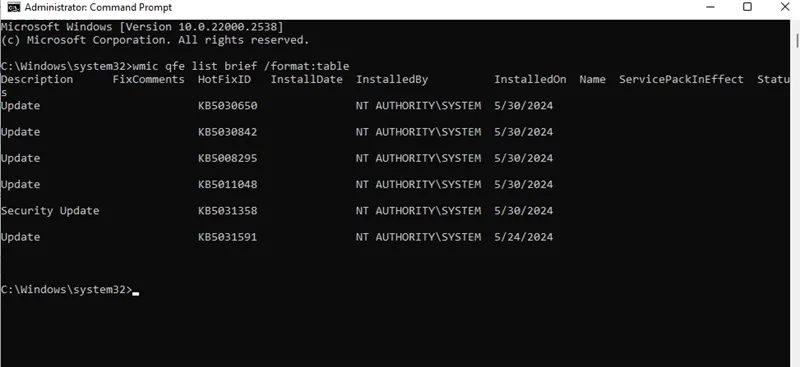Click the ServicePackInEffect column header

click(681, 79)
